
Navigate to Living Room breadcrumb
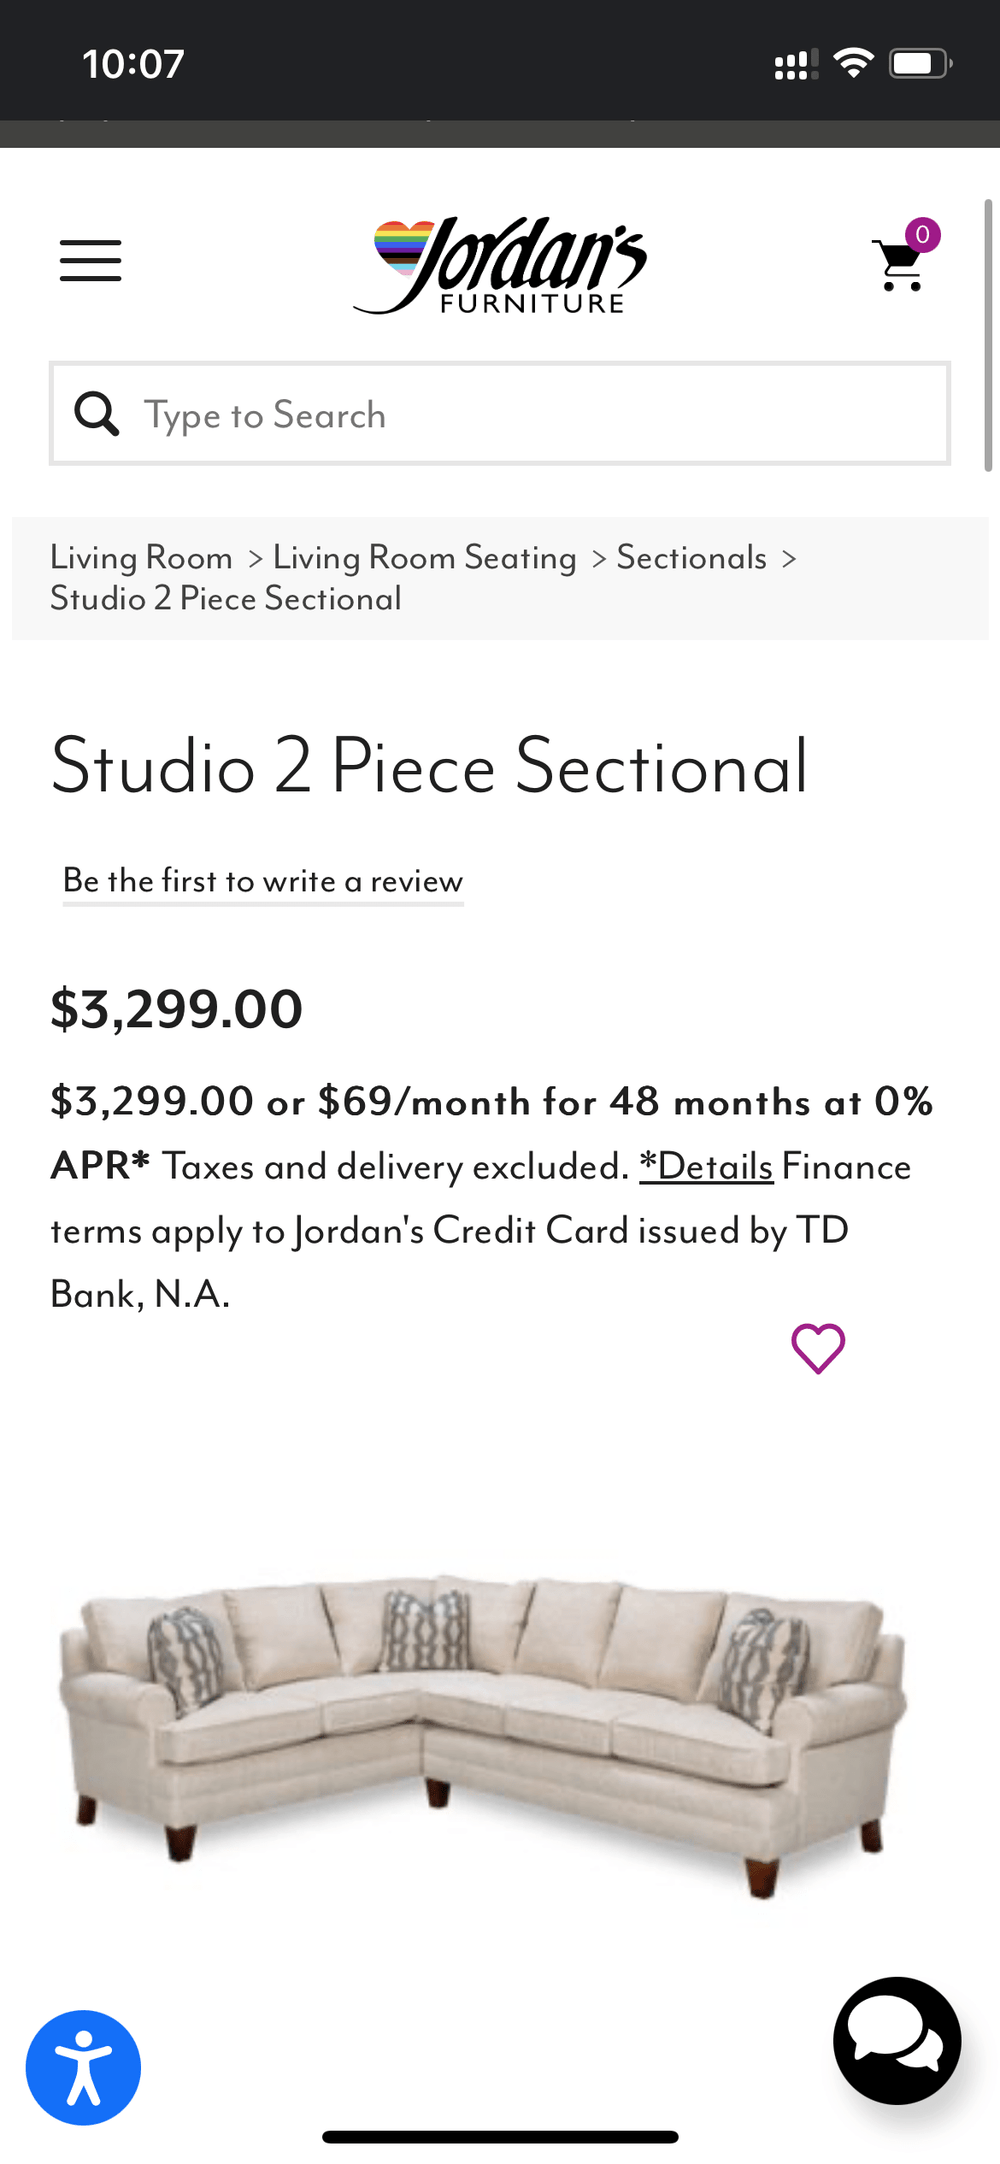click(x=141, y=557)
